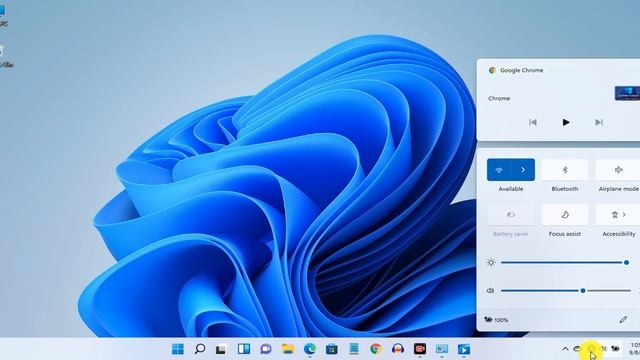The image size is (640, 360).
Task: Click the battery icon in system tray
Action: click(x=615, y=349)
